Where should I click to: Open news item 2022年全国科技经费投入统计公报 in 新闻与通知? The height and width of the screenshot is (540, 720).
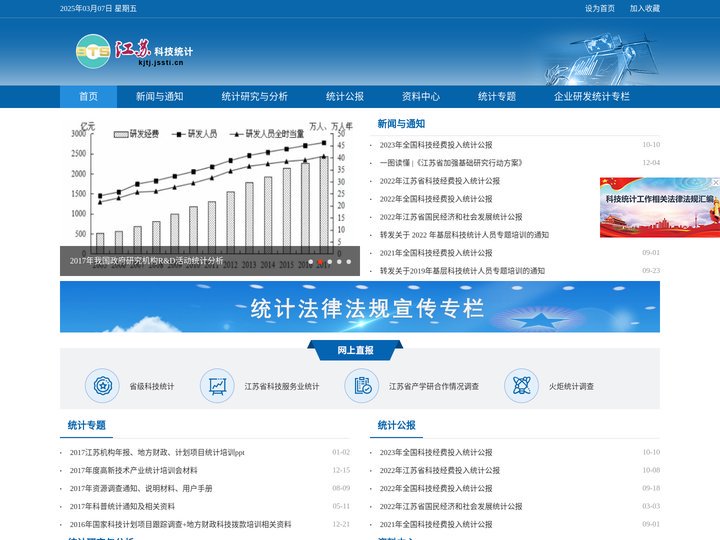436,199
